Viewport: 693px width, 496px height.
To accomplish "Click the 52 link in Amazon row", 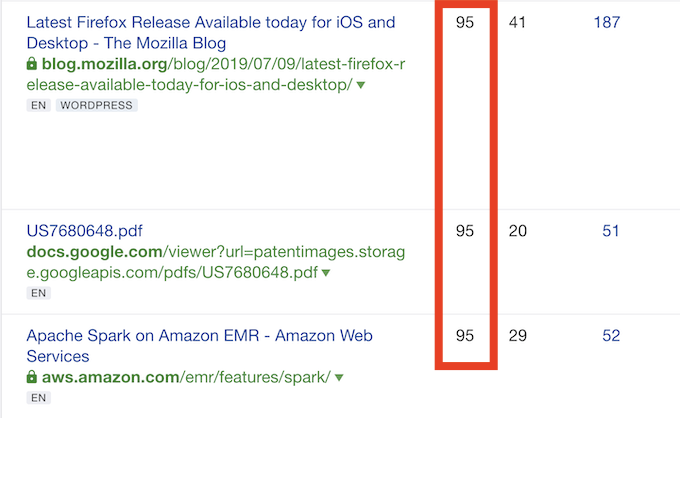I will tap(611, 336).
